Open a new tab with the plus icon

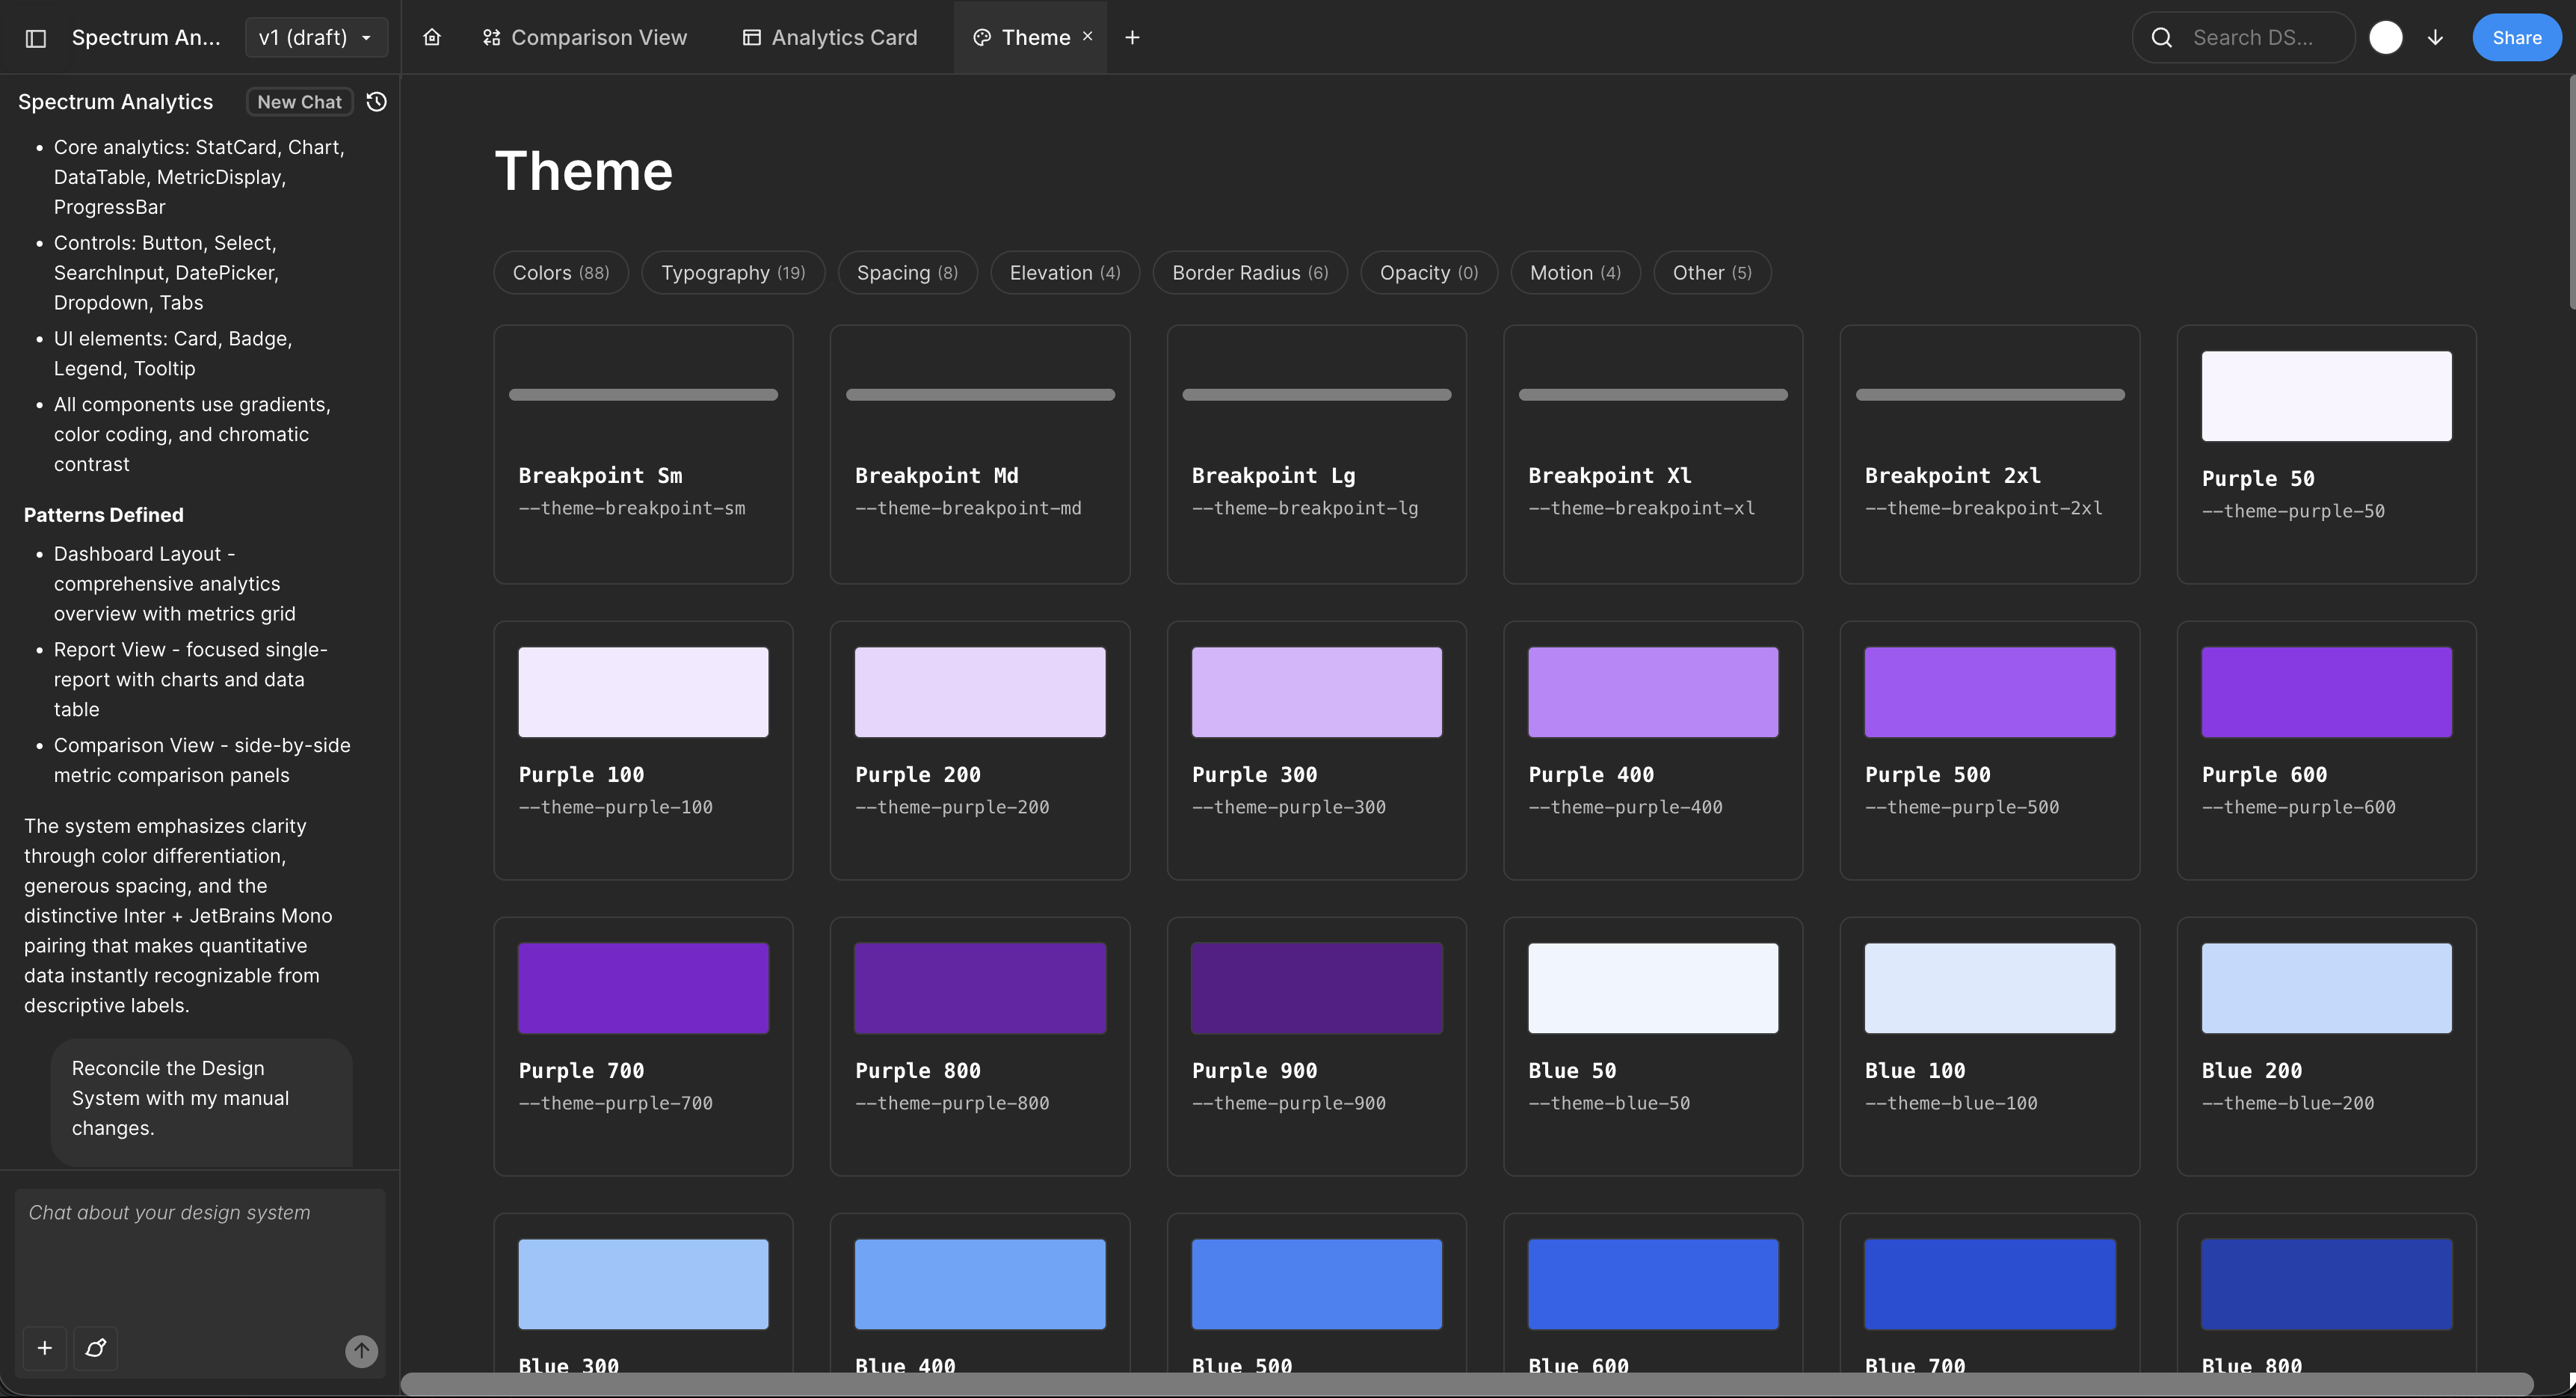point(1132,37)
